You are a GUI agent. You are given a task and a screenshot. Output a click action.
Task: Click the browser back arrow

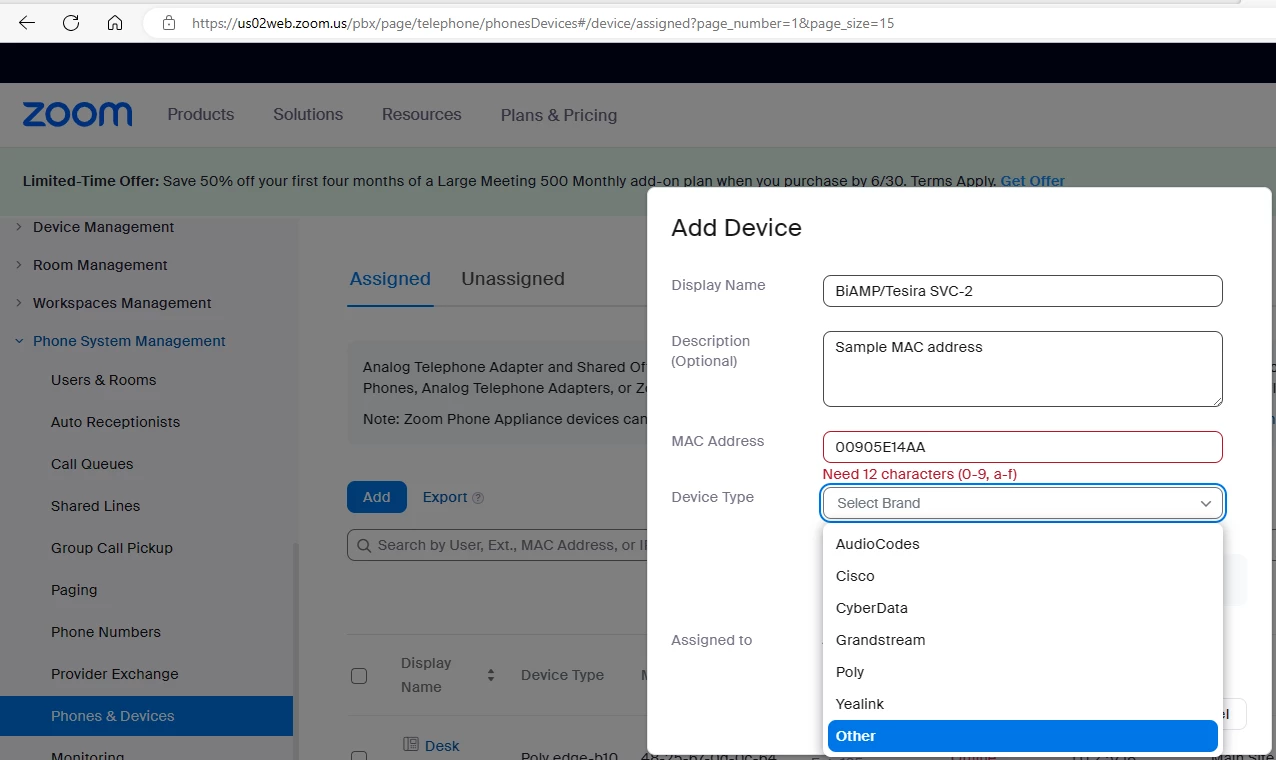click(27, 22)
